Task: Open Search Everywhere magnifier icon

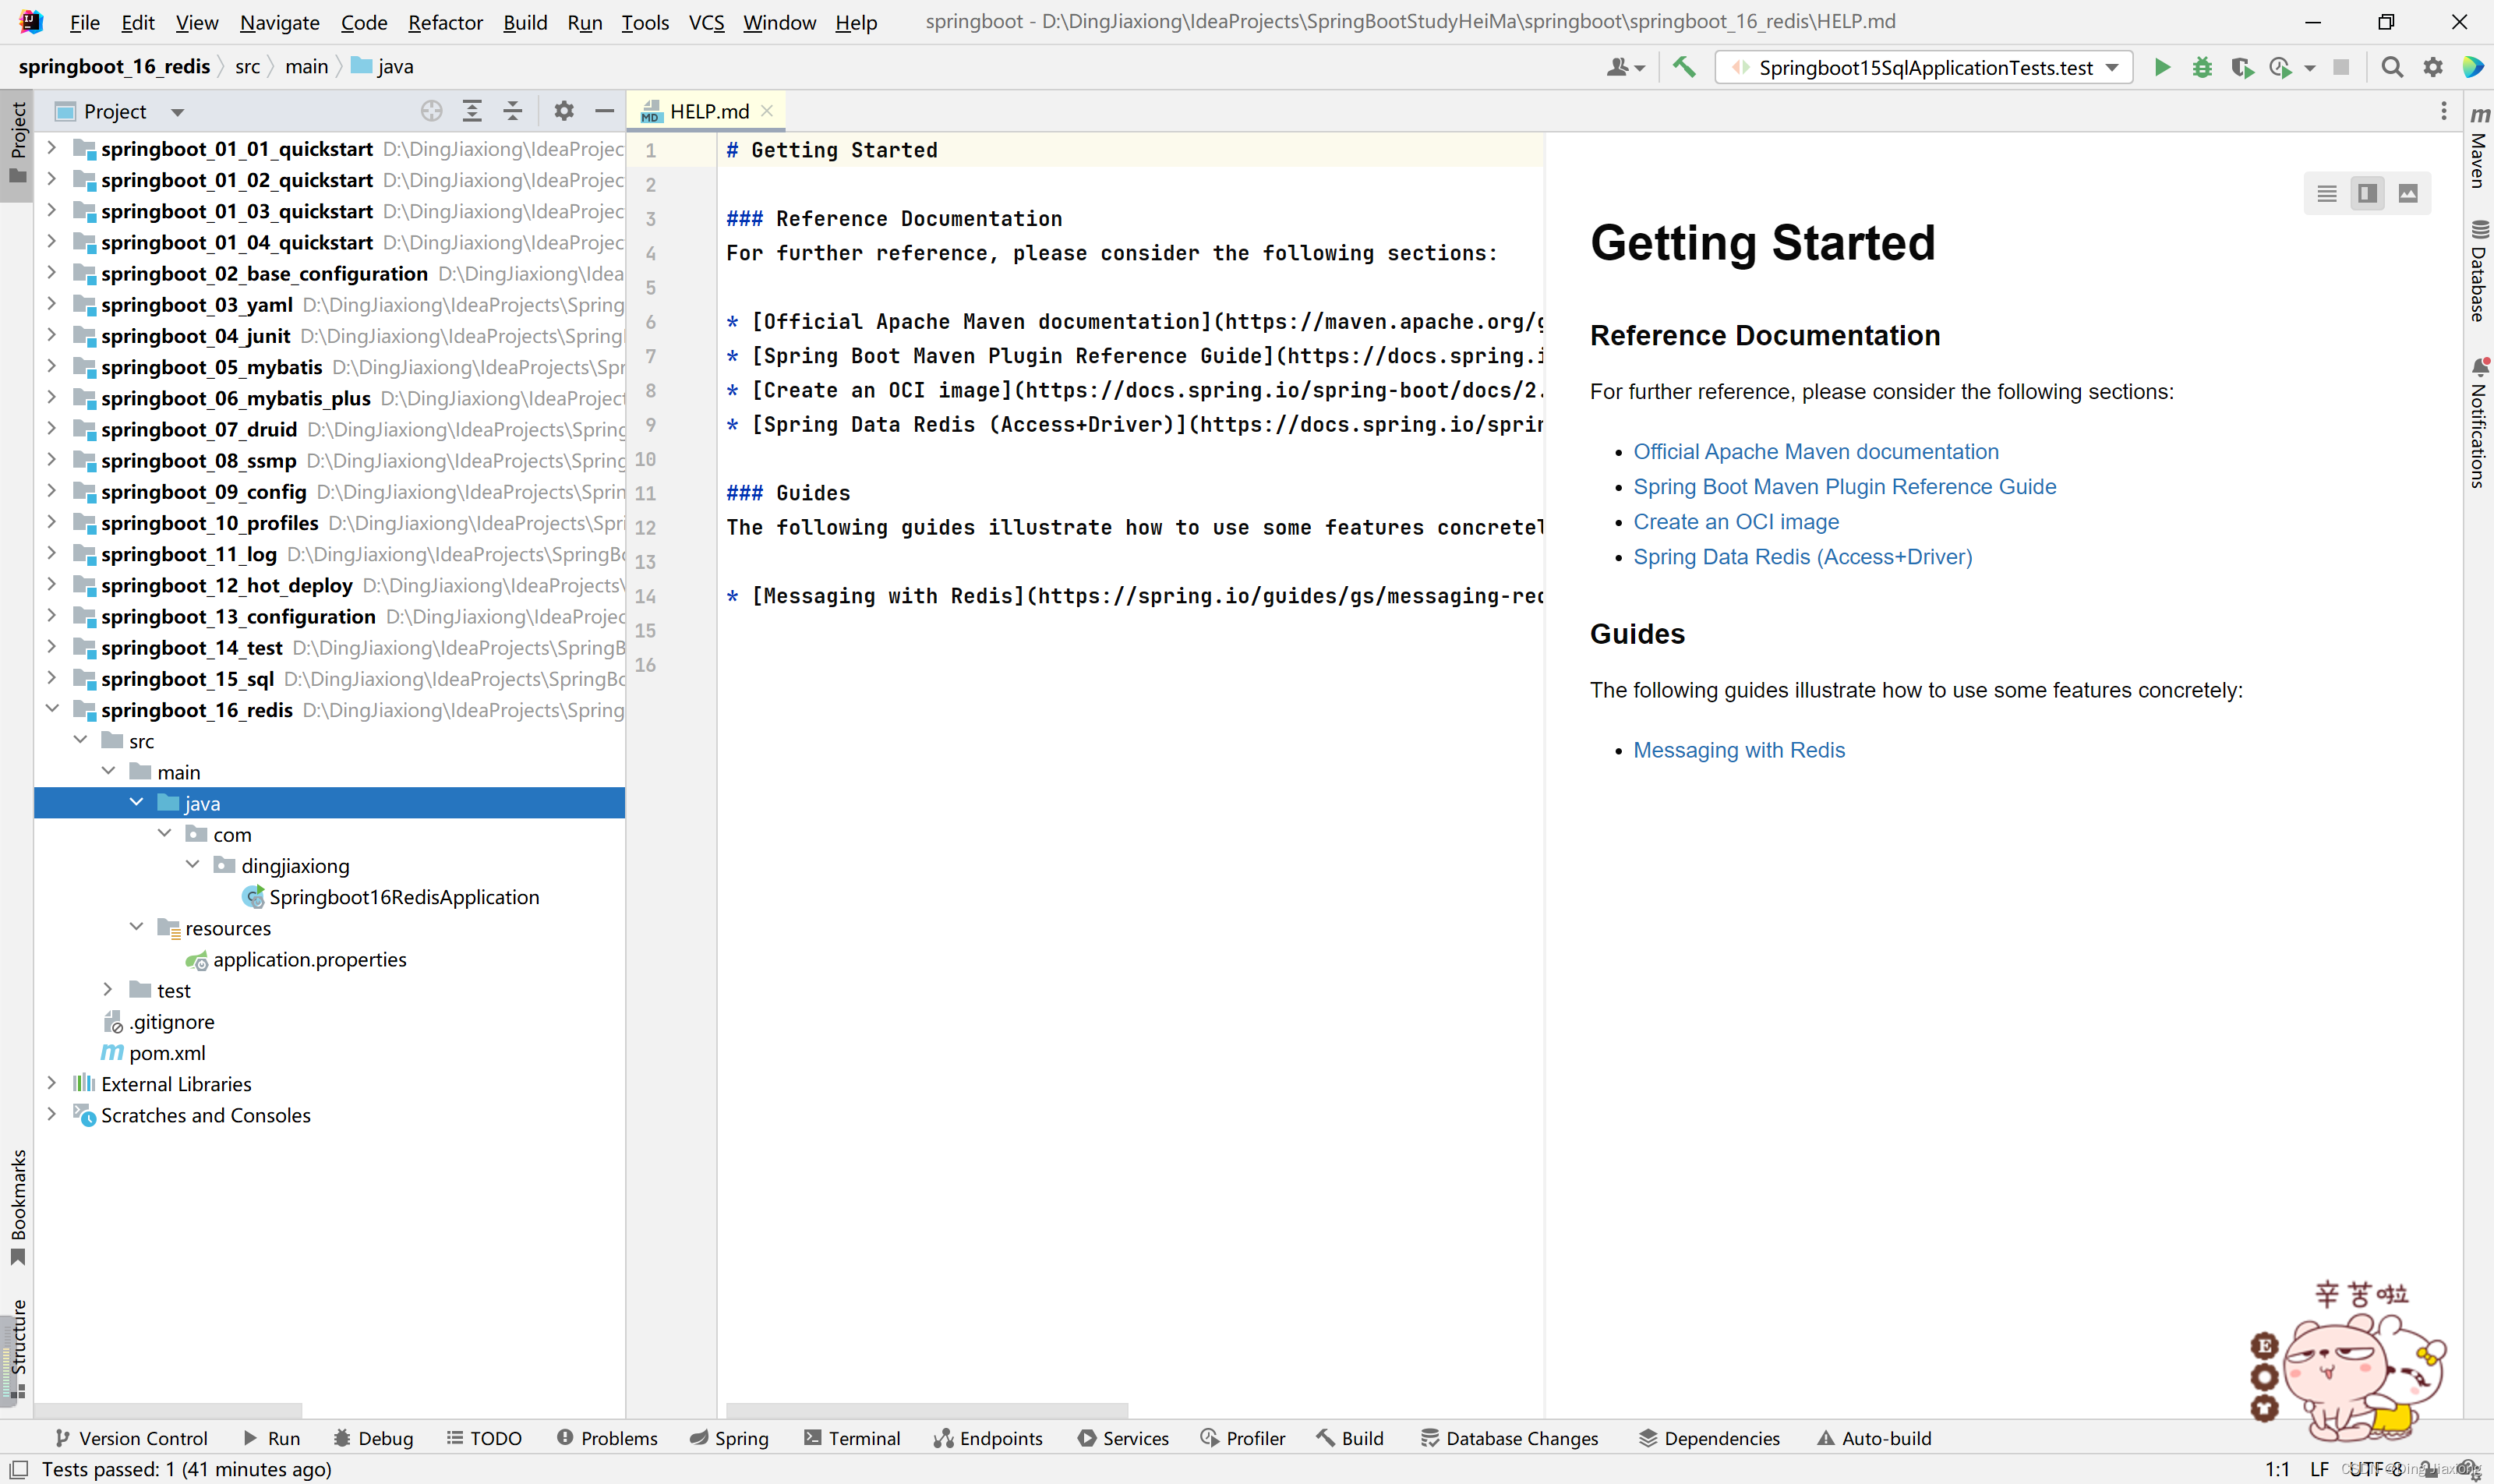Action: 2391,67
